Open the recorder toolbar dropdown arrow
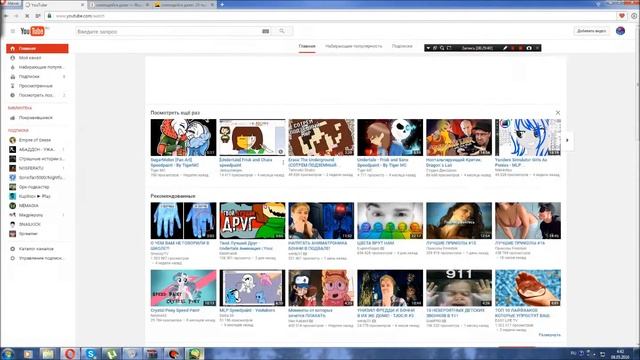Image resolution: width=640 pixels, height=360 pixels. (x=428, y=48)
